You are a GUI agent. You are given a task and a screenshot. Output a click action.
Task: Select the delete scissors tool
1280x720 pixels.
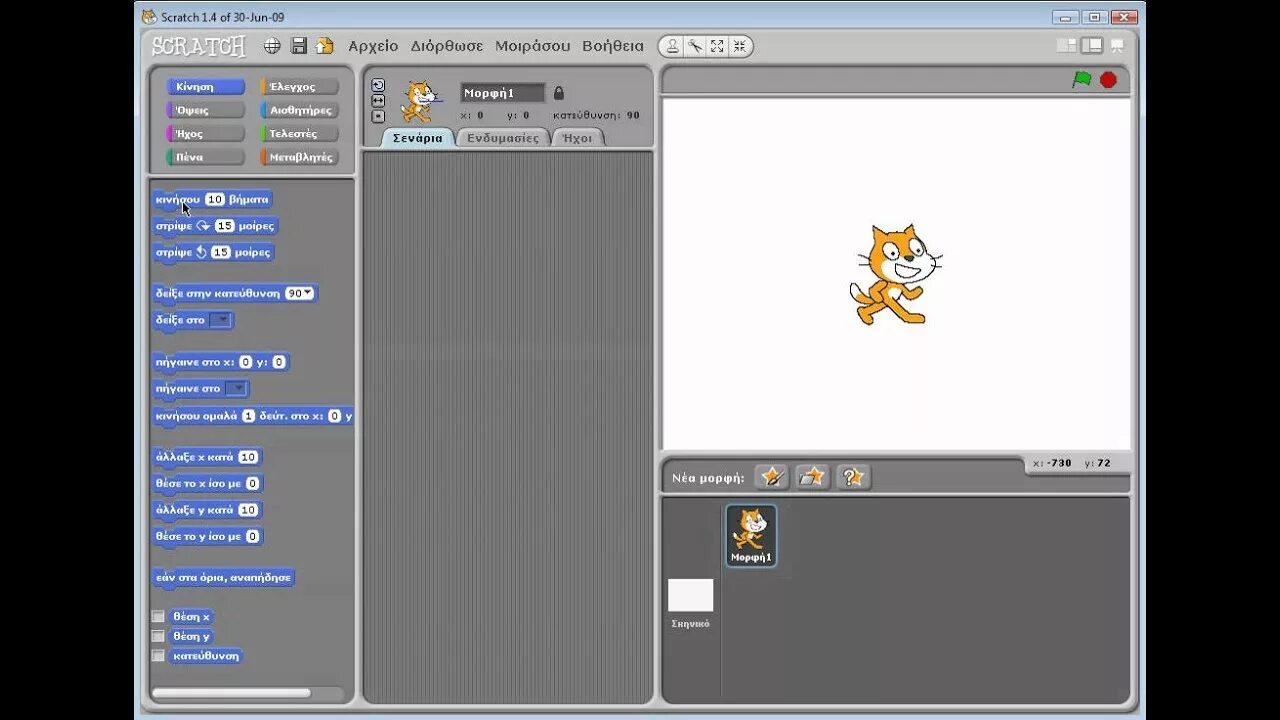[x=695, y=46]
